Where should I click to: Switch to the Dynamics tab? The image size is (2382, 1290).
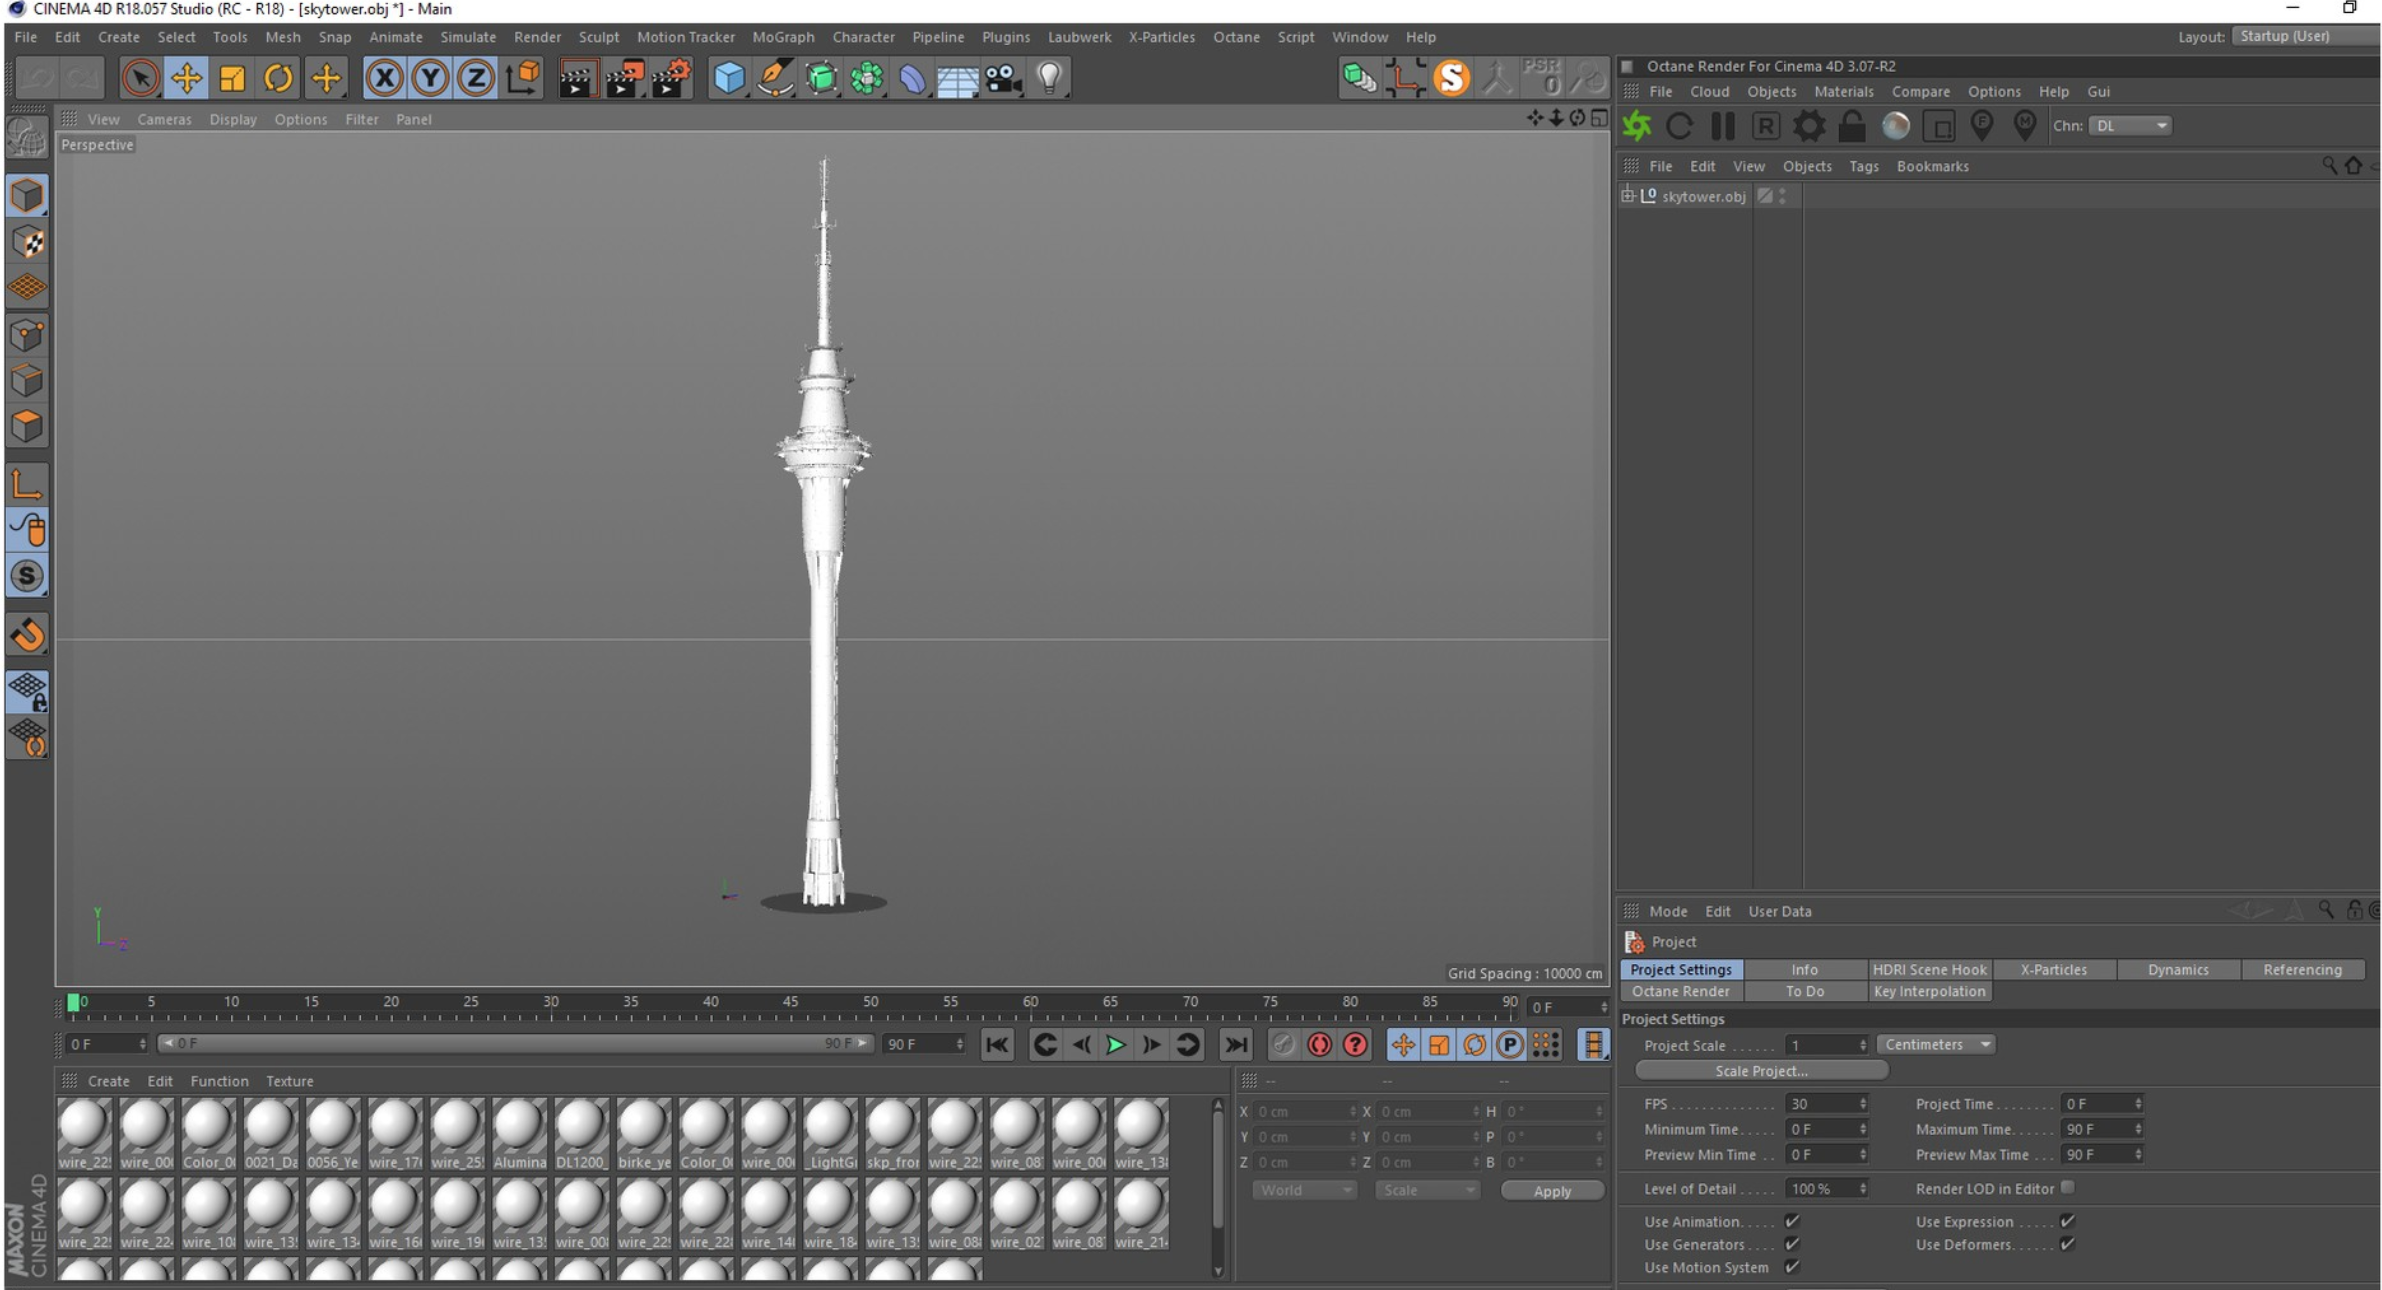pos(2177,969)
